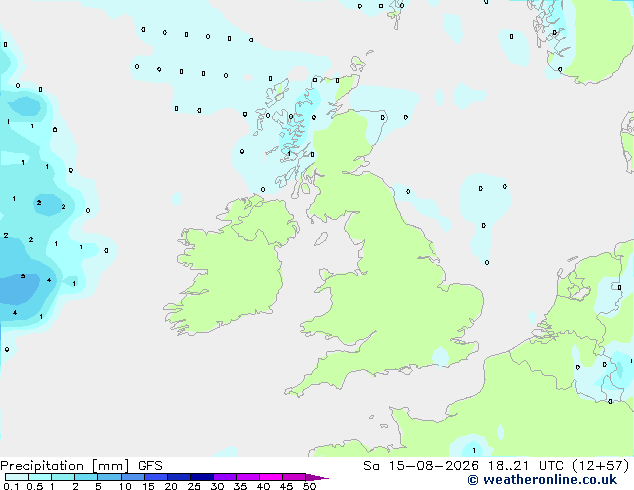Click the Isle of Man on the map
Screen dimensions: 634x490
321,239
